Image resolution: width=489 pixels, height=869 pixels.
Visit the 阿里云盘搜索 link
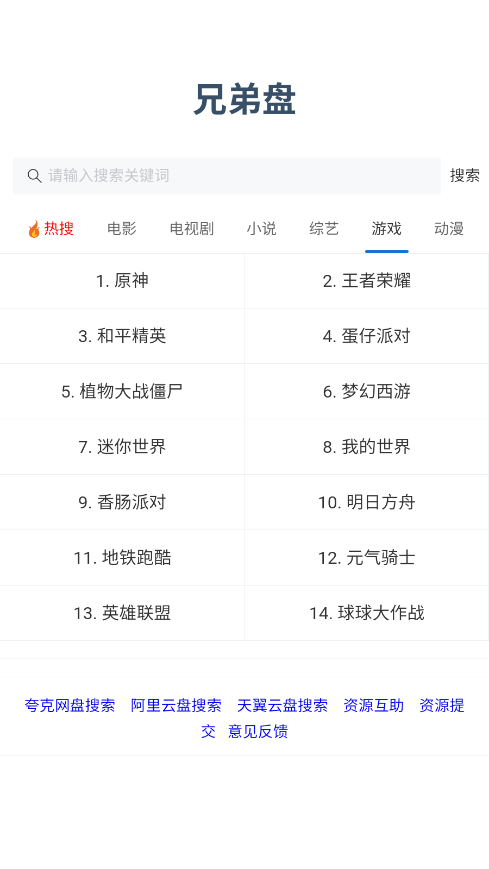coord(176,706)
